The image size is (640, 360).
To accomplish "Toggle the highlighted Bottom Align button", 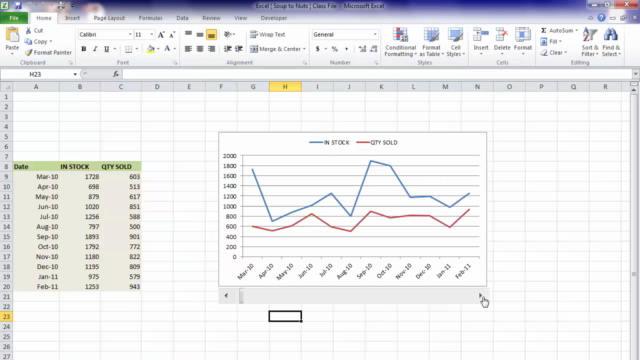I will [x=211, y=35].
